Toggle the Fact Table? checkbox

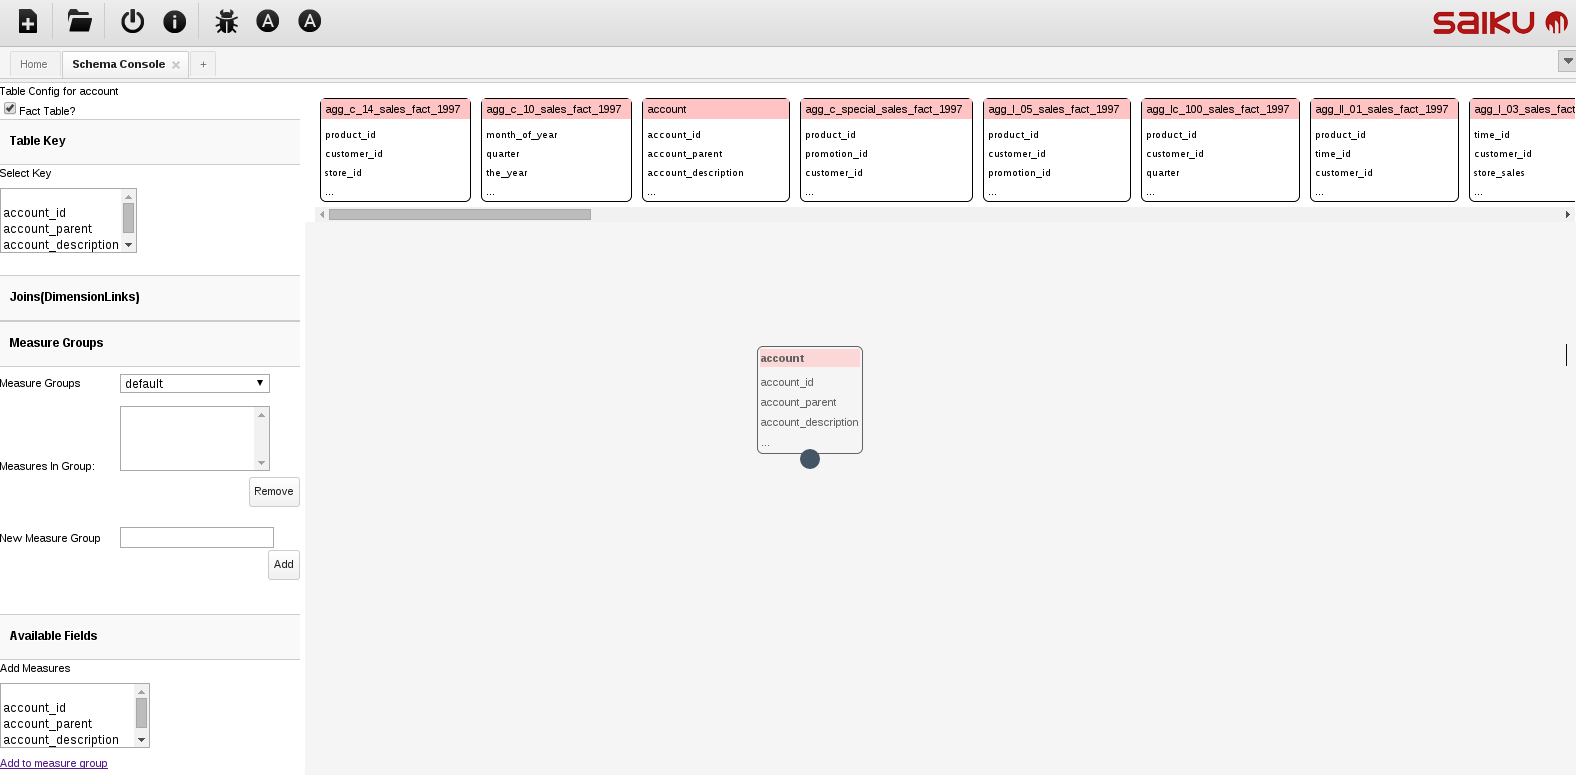(10, 108)
